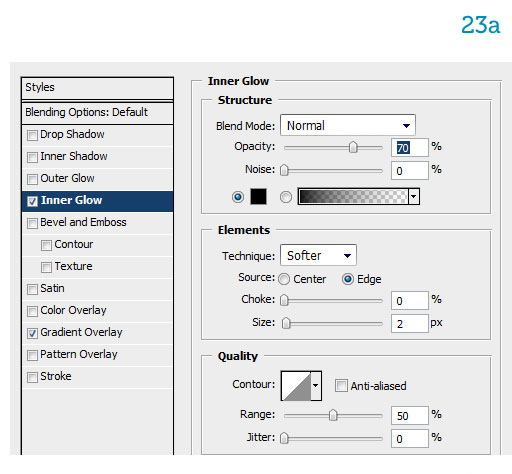Check the Bevel and Emboss checkbox
The height and width of the screenshot is (474, 512).
tap(32, 223)
